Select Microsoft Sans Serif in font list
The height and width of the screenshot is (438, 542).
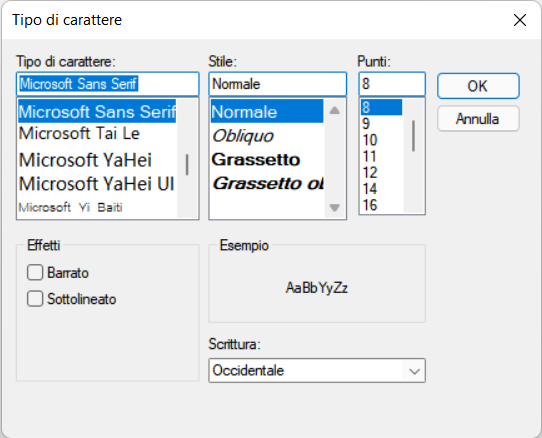pyautogui.click(x=97, y=111)
